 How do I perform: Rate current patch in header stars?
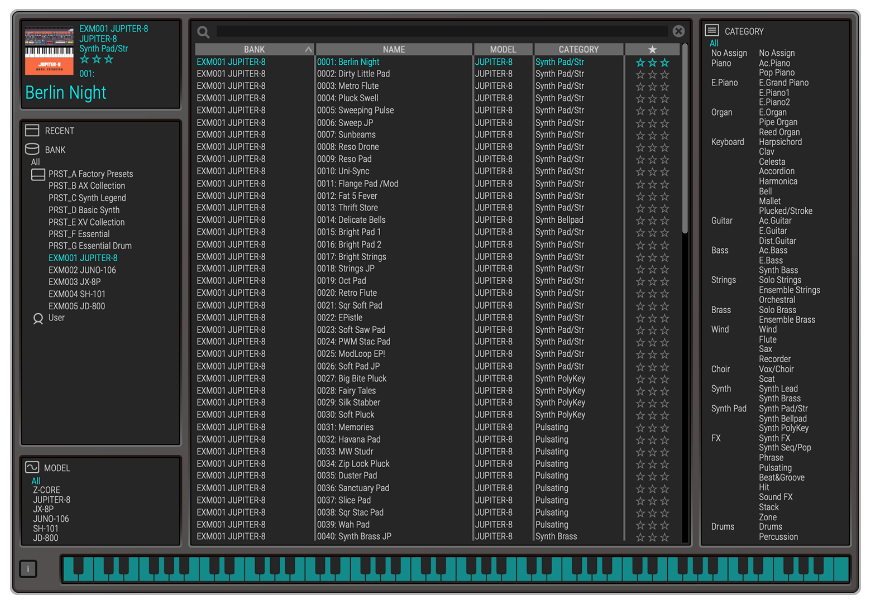click(96, 59)
